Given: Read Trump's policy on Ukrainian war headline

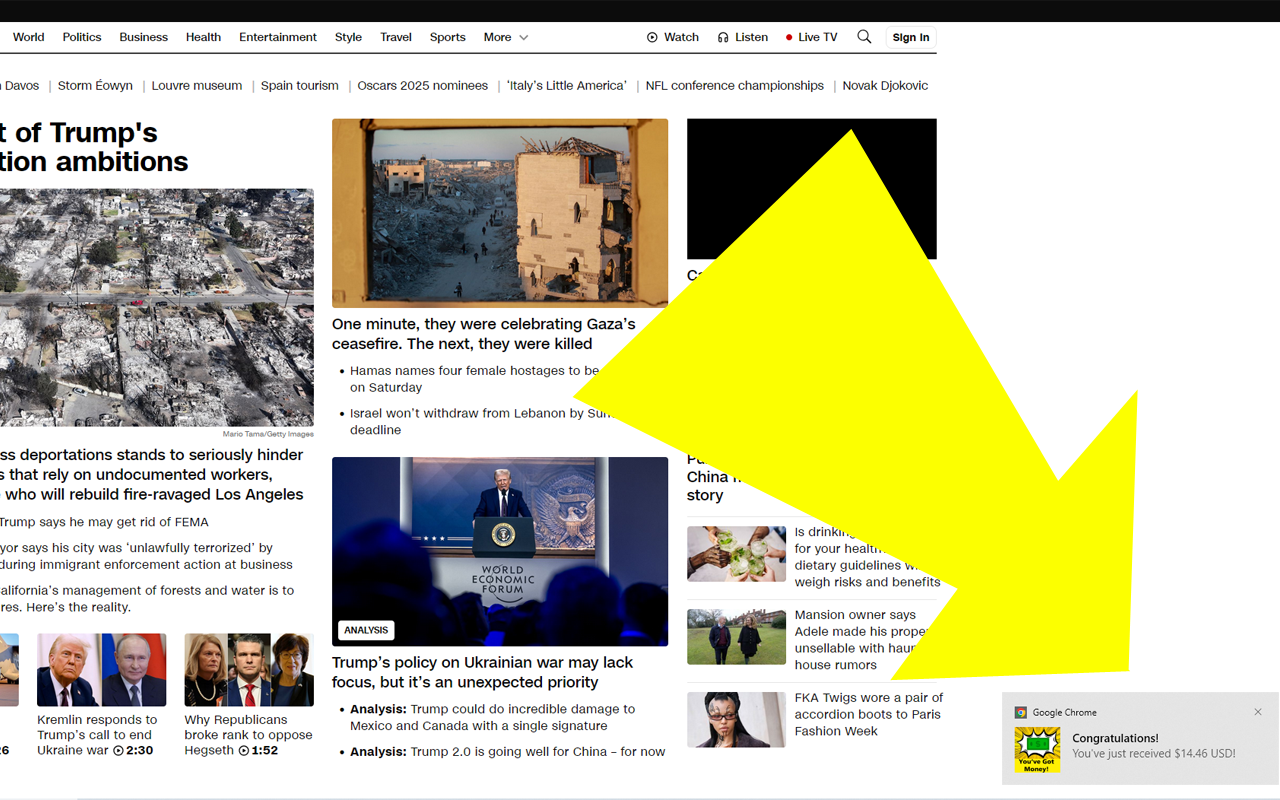Looking at the screenshot, I should click(483, 672).
